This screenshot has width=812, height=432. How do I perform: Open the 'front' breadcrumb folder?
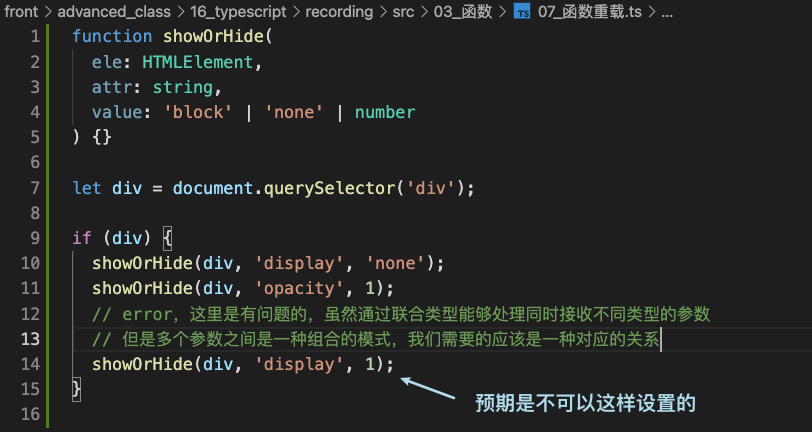(x=21, y=12)
